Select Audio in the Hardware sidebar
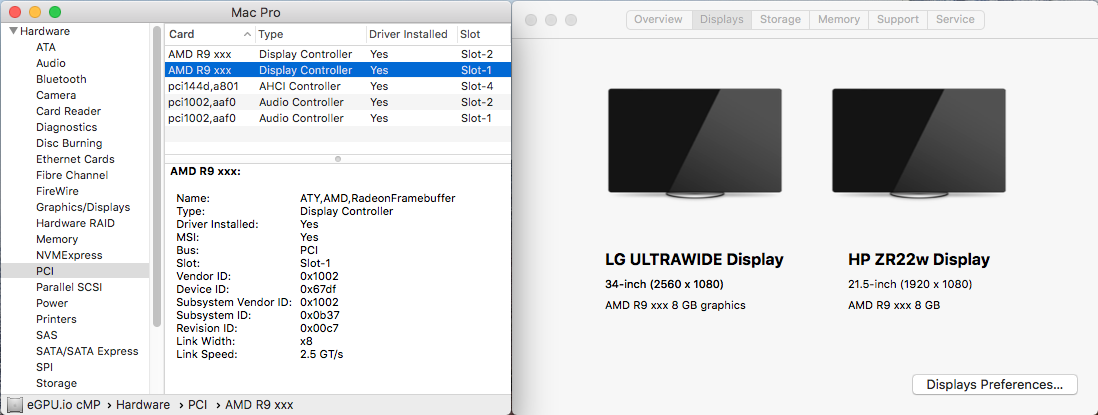Image resolution: width=1098 pixels, height=415 pixels. 50,63
